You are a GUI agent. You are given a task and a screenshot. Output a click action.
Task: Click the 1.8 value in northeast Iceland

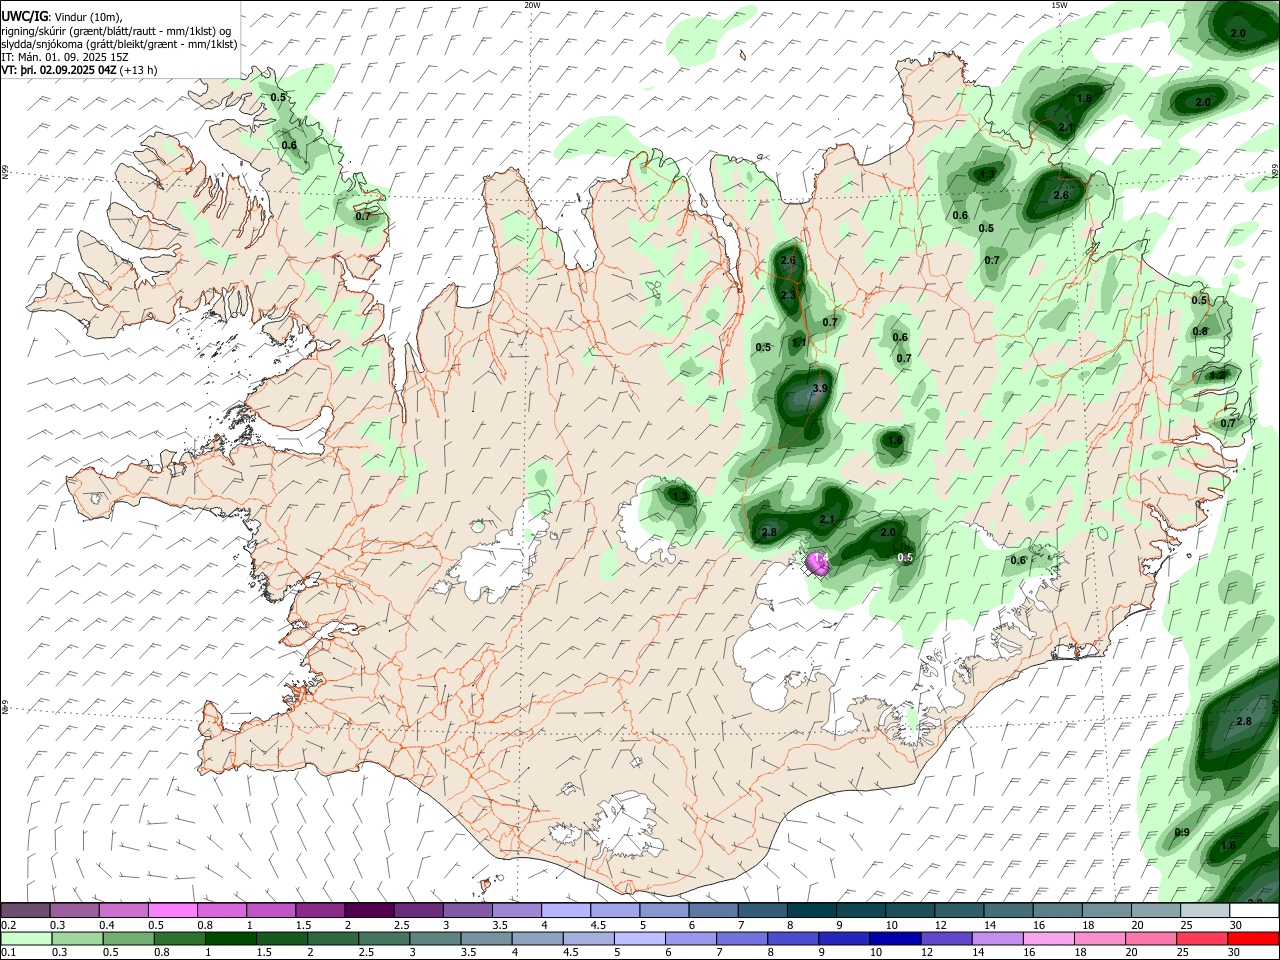click(x=1084, y=98)
